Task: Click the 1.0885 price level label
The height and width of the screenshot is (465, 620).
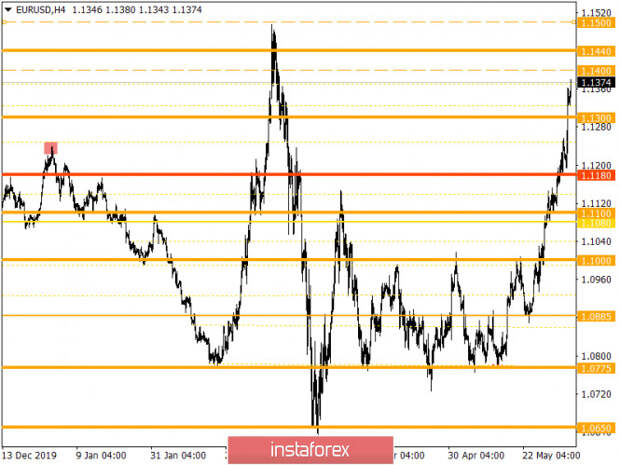Action: (596, 316)
